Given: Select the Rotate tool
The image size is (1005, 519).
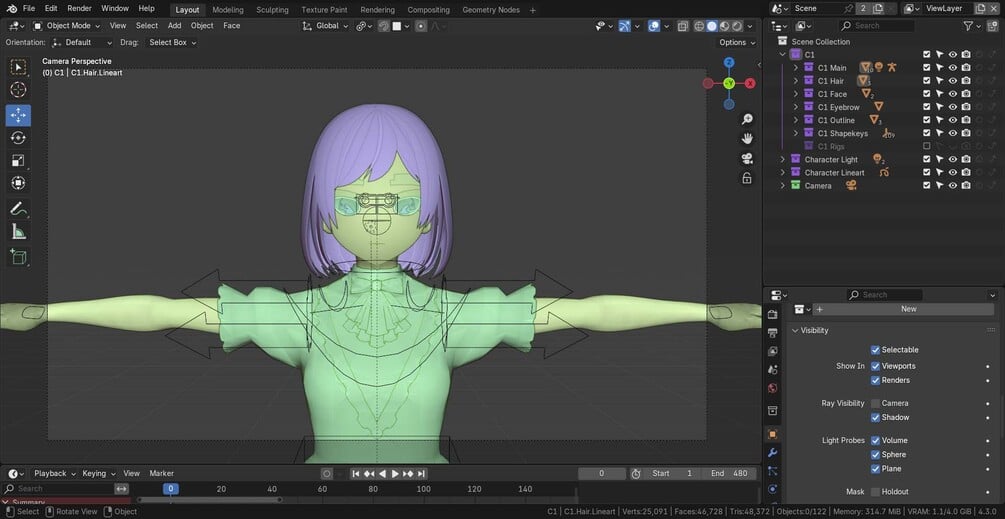Looking at the screenshot, I should coord(18,138).
